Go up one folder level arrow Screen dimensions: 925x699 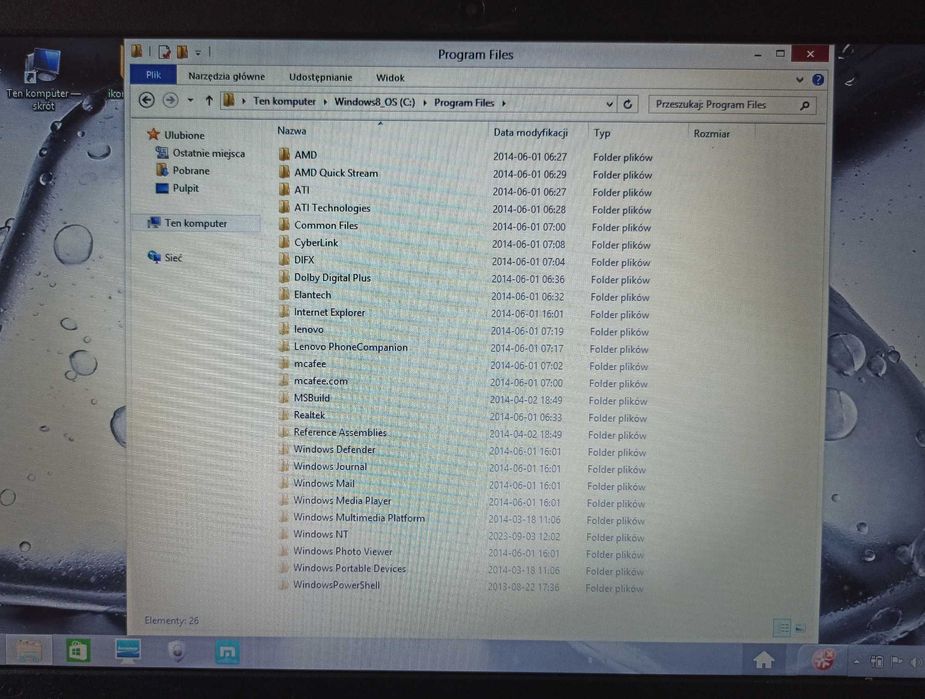(x=209, y=101)
